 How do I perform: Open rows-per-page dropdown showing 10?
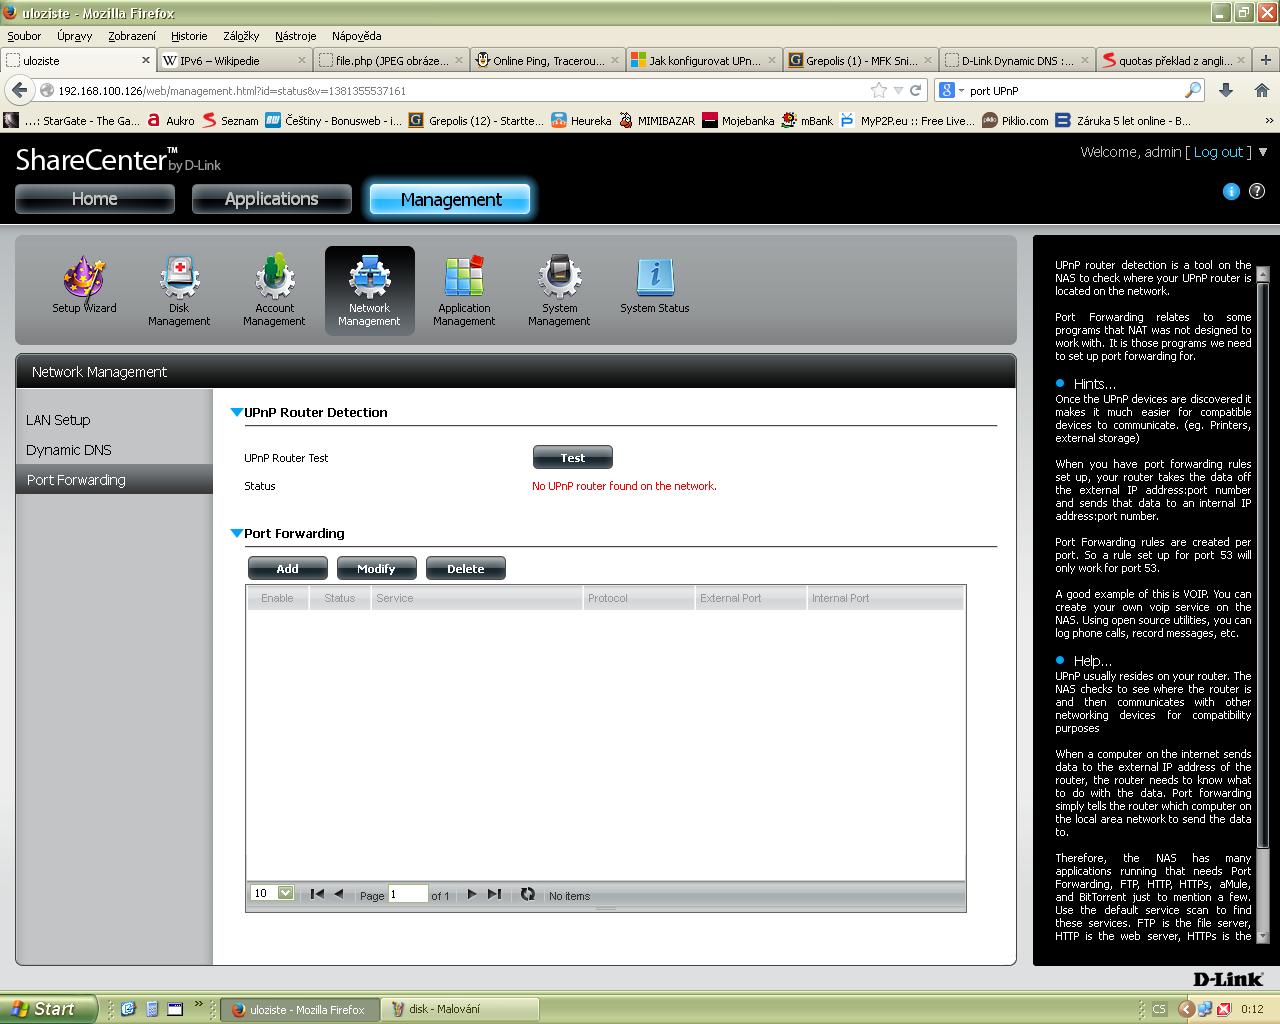[x=273, y=893]
